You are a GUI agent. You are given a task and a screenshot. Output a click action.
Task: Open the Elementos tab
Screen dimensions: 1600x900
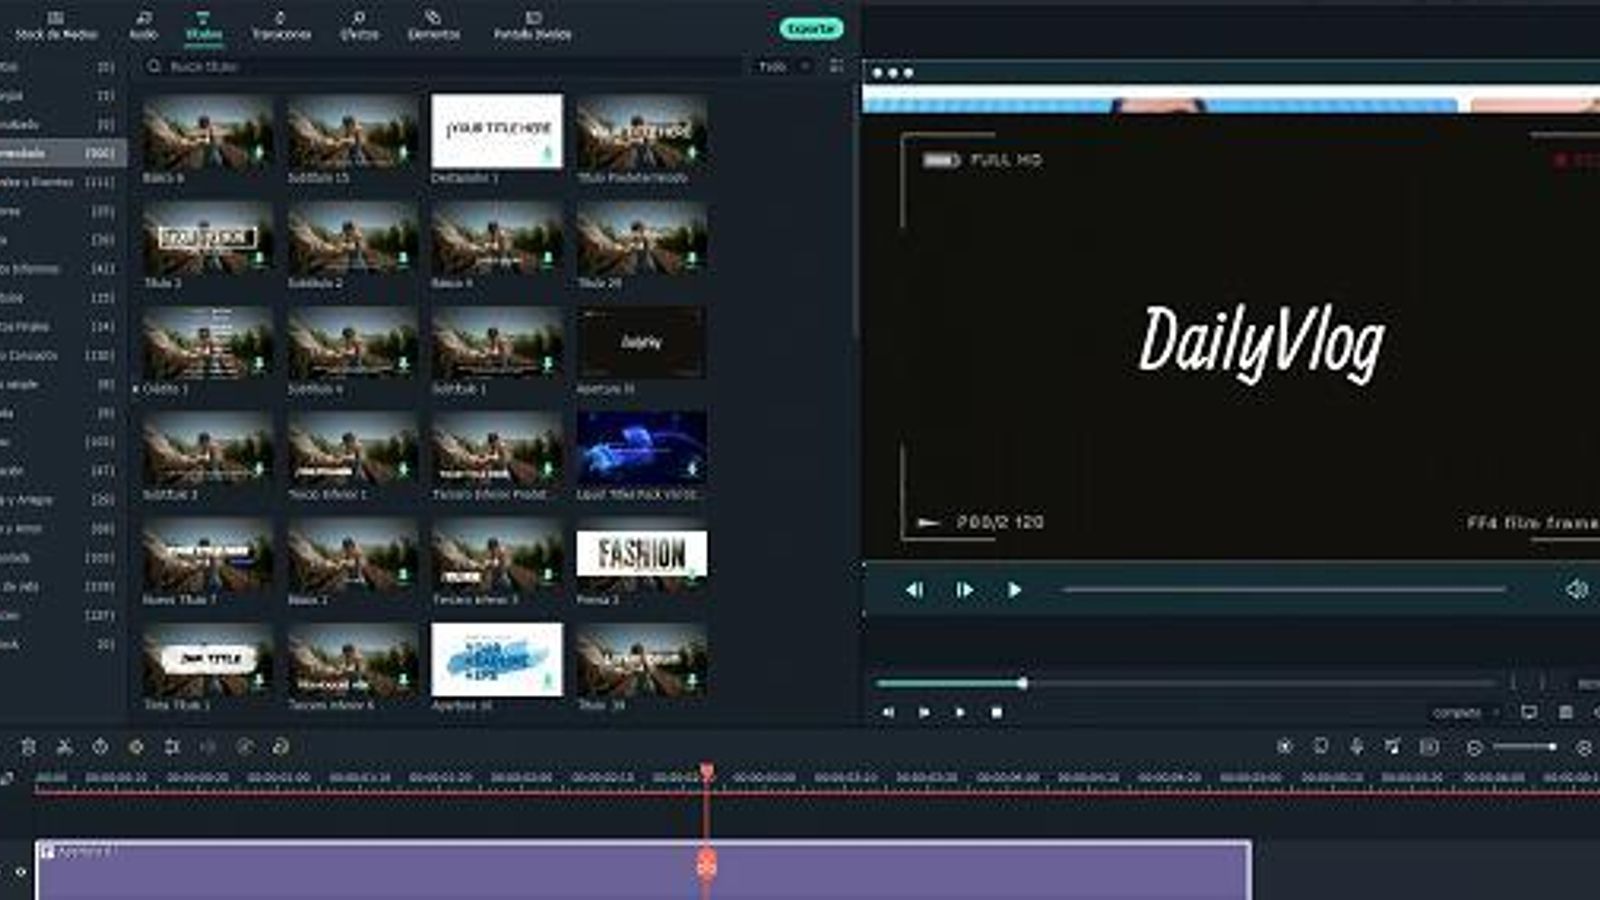[x=433, y=25]
